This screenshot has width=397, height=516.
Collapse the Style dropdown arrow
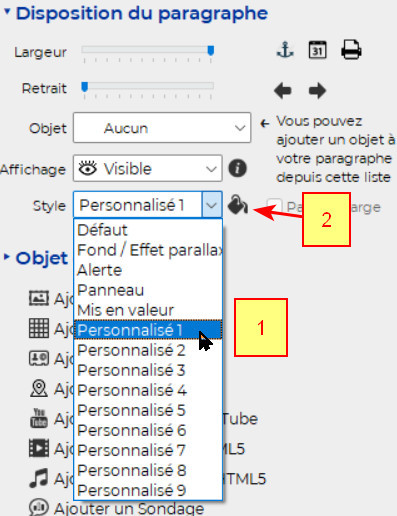point(212,205)
